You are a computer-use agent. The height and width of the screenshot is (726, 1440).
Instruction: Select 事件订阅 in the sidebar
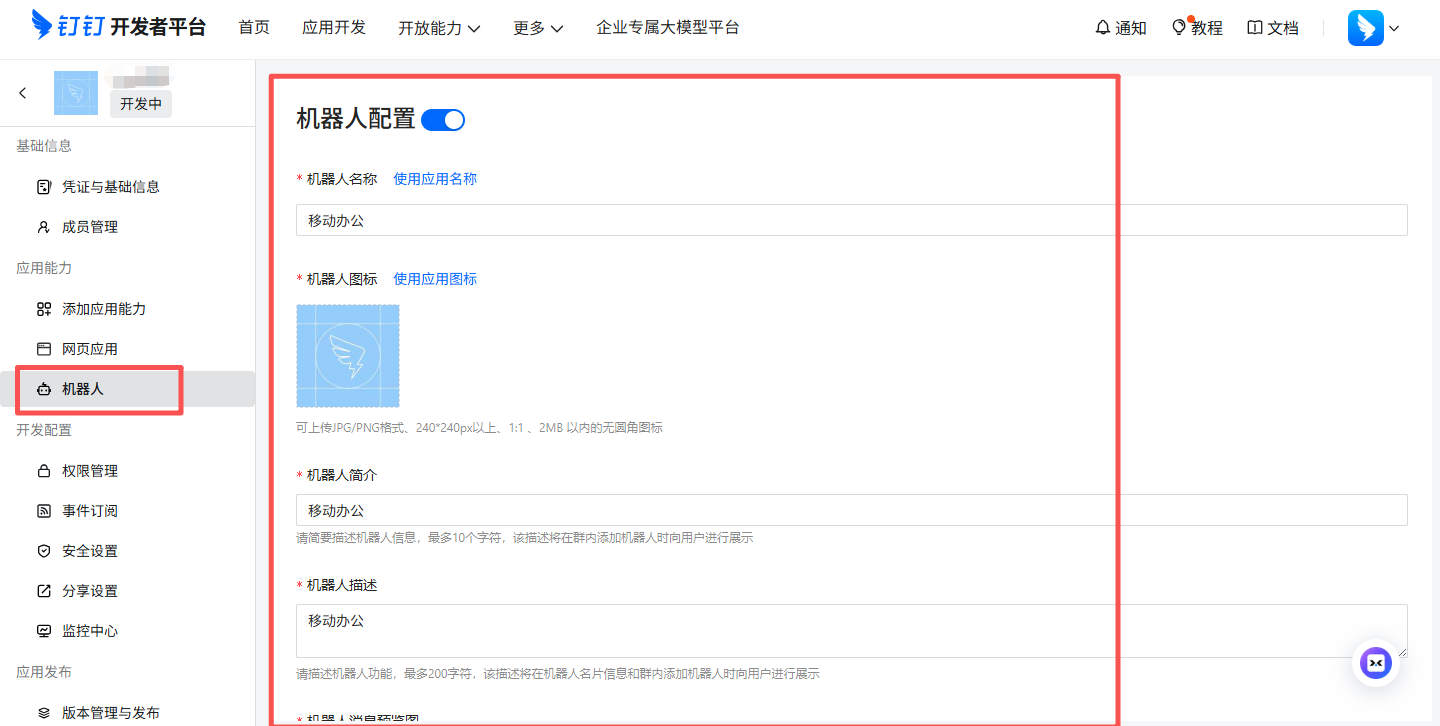click(90, 511)
